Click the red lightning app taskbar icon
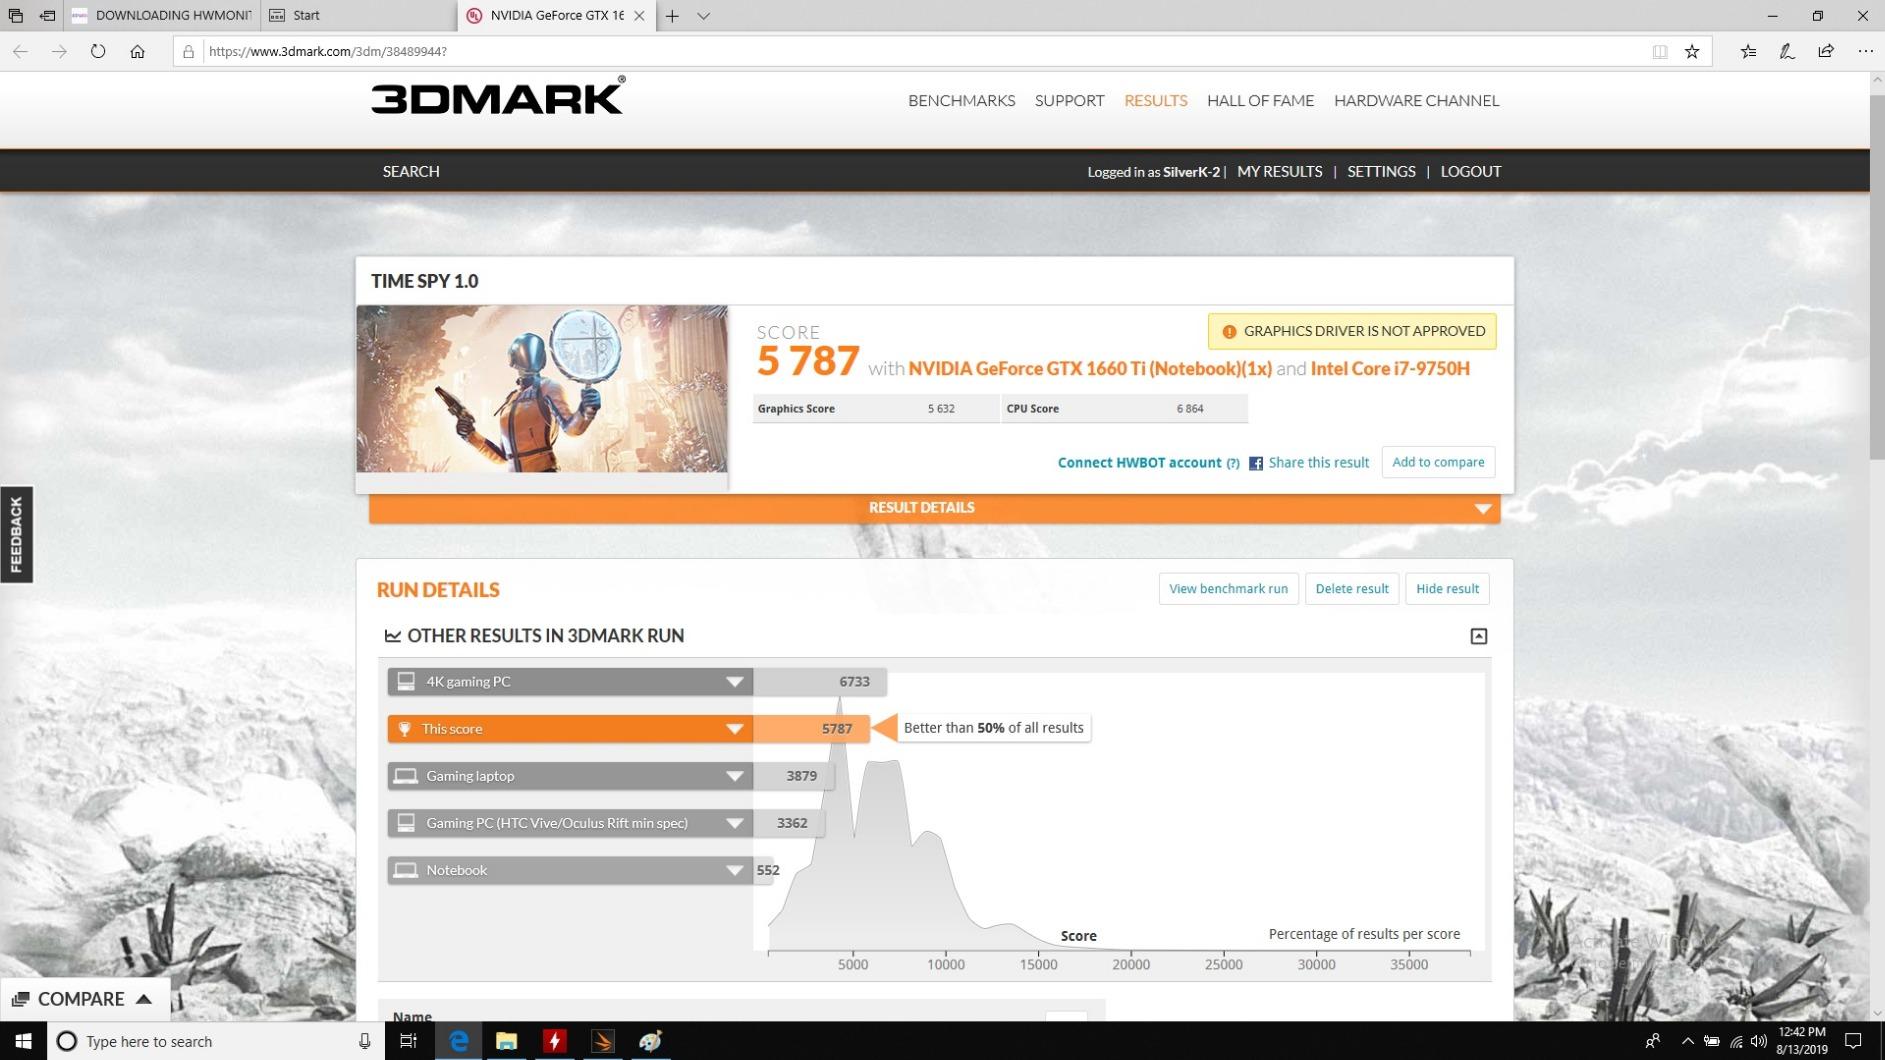This screenshot has height=1060, width=1885. click(x=554, y=1041)
